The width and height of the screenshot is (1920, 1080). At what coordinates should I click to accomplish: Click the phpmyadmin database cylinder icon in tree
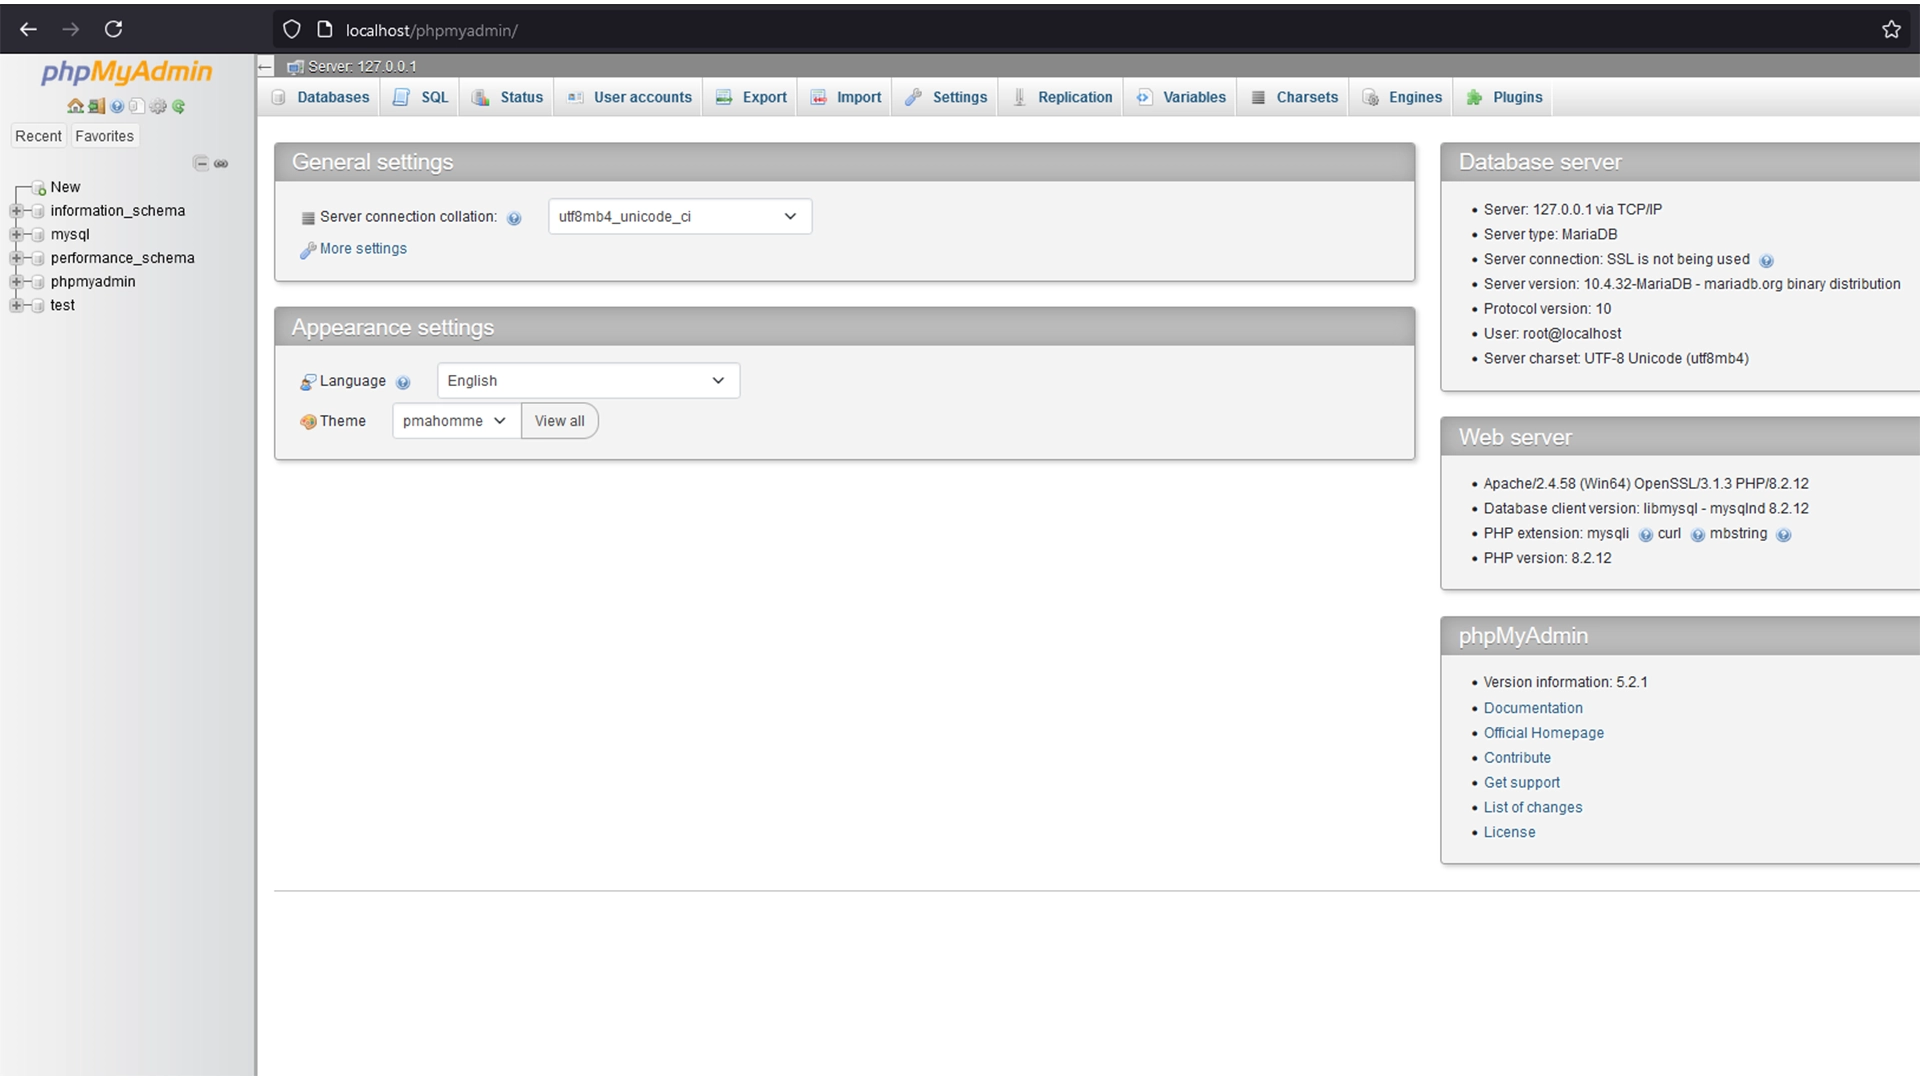(38, 282)
